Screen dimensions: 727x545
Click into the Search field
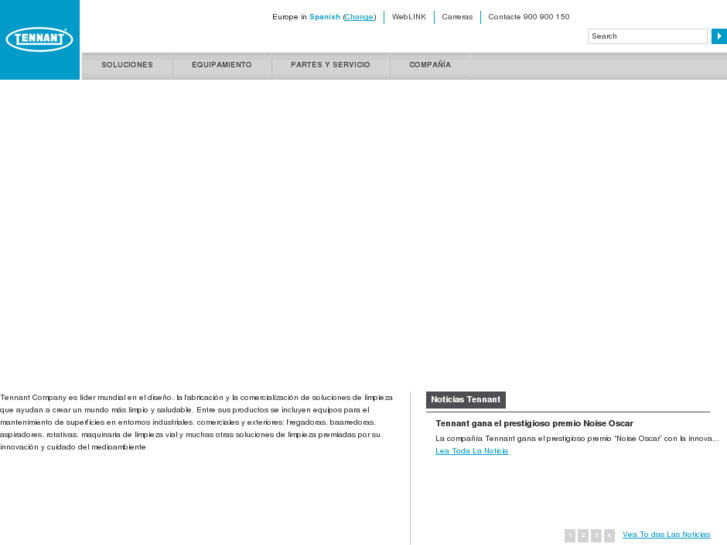pos(647,36)
